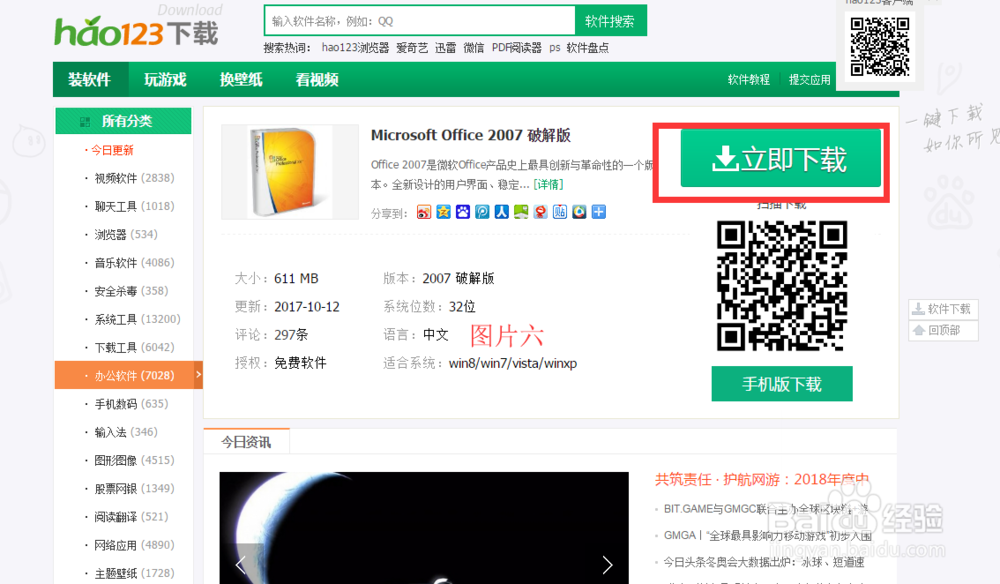This screenshot has height=584, width=1000.
Task: Open the 软件教程 link
Action: pos(749,80)
